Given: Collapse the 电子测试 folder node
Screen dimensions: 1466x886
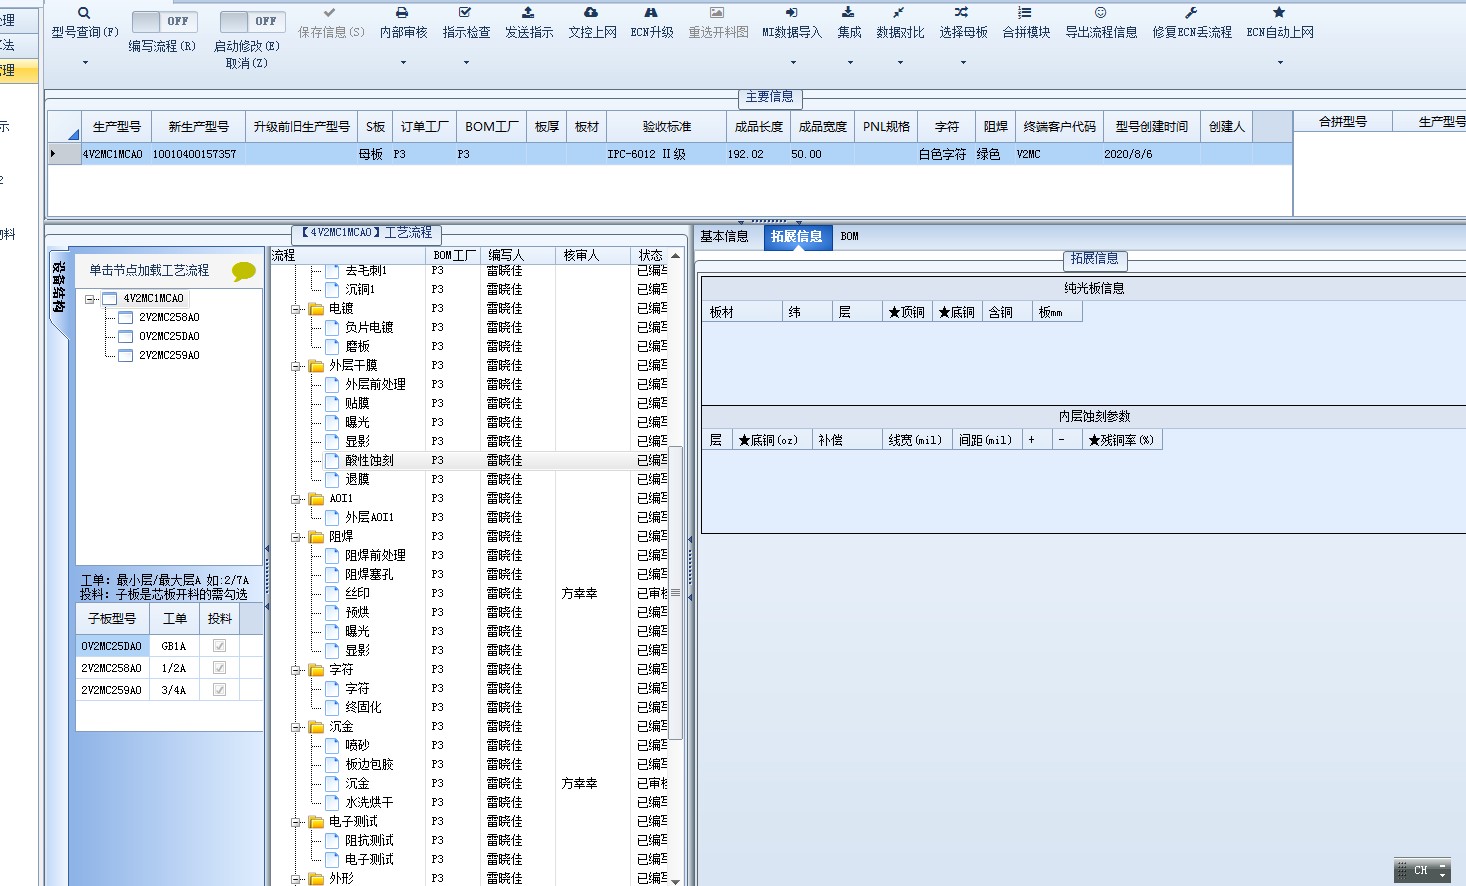Looking at the screenshot, I should (296, 822).
